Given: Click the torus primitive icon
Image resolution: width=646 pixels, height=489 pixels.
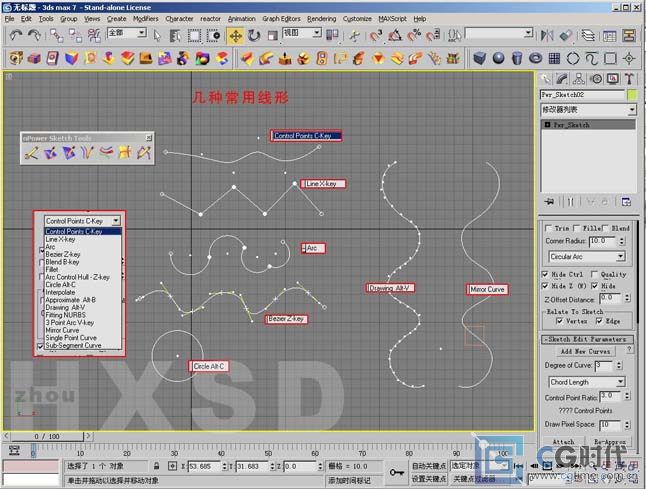Looking at the screenshot, I should tap(536, 58).
